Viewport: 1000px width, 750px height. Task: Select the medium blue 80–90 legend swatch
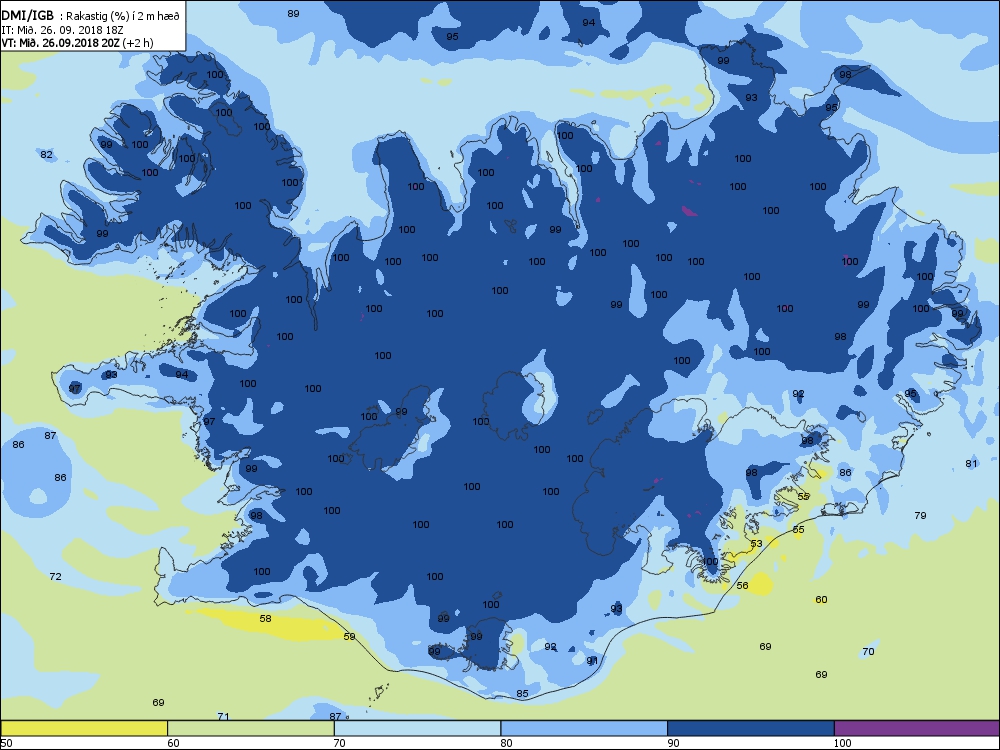pos(584,728)
